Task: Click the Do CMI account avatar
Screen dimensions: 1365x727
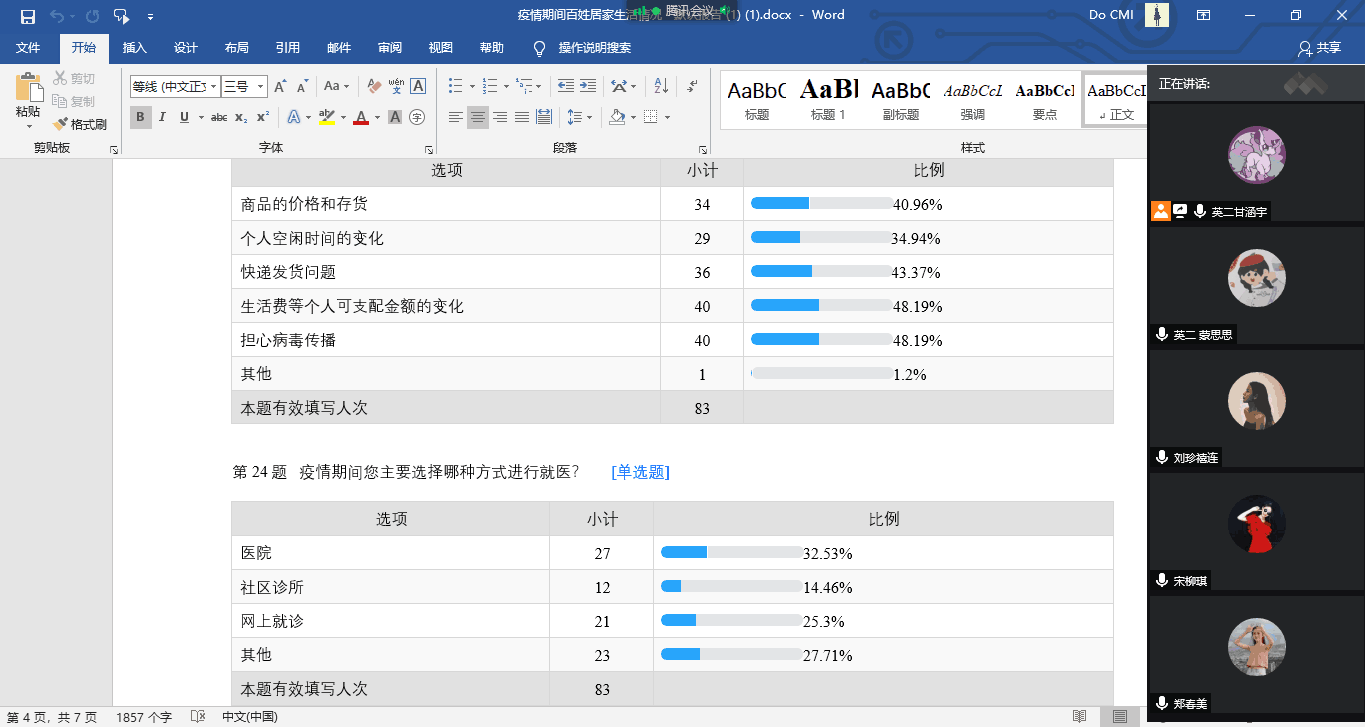Action: 1159,15
